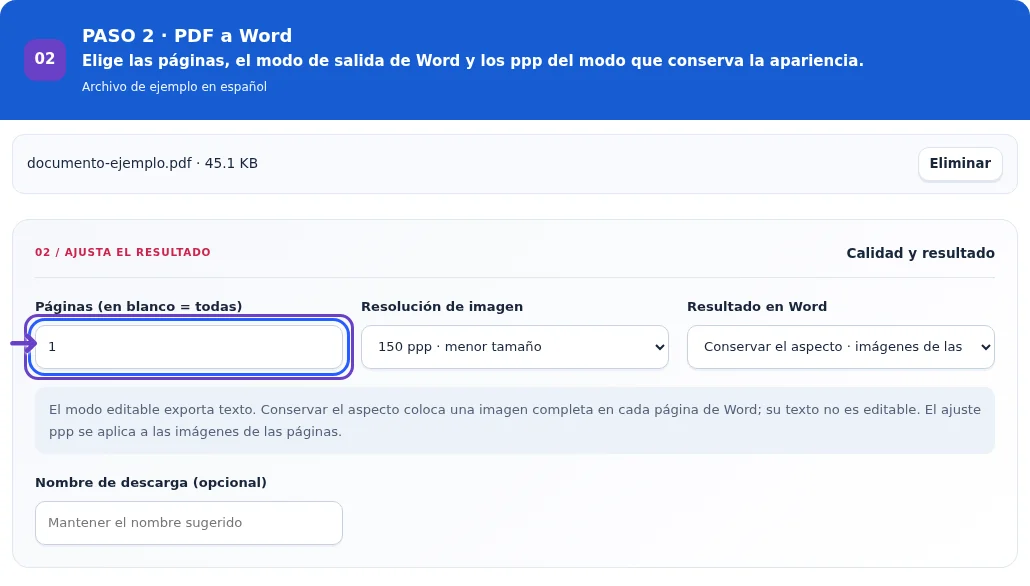Click the Nombre de descarga input field
Image resolution: width=1030 pixels, height=586 pixels.
pyautogui.click(x=189, y=523)
